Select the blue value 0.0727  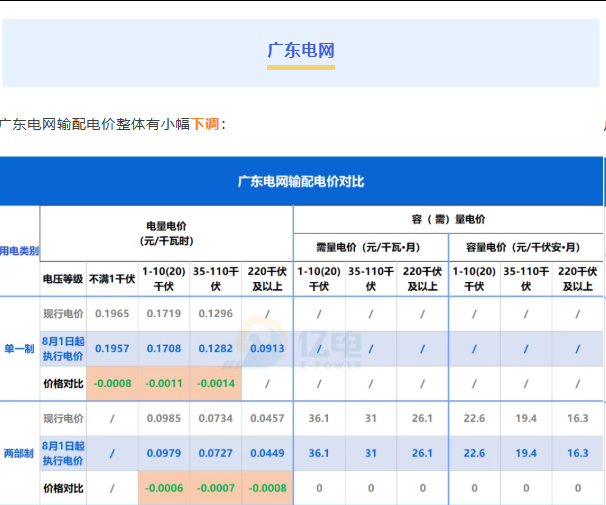tap(216, 453)
